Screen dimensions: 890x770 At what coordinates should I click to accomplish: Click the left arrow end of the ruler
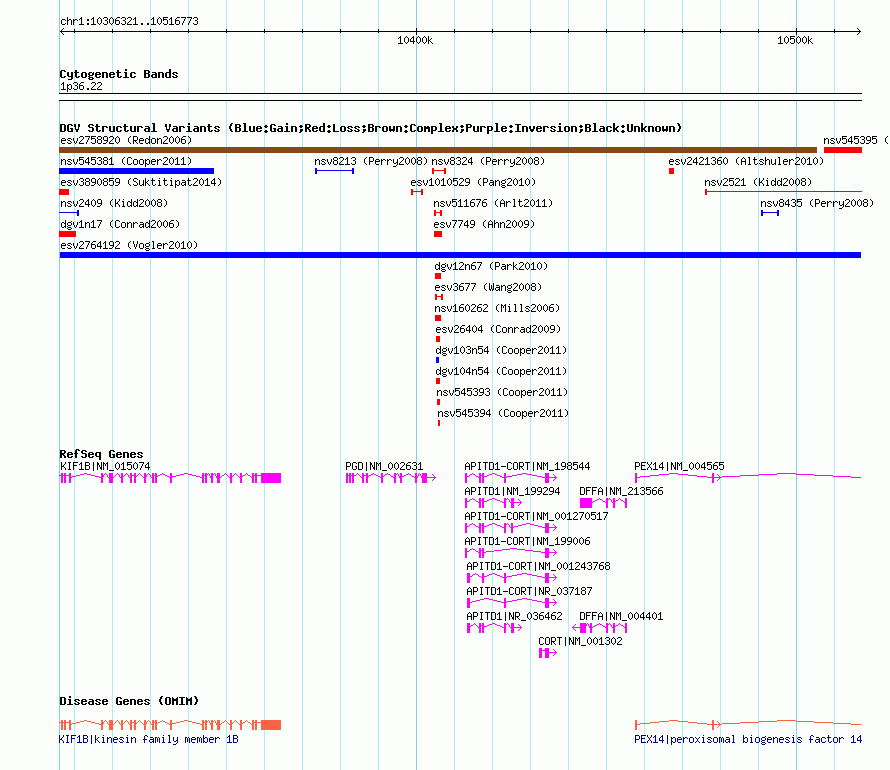point(62,32)
